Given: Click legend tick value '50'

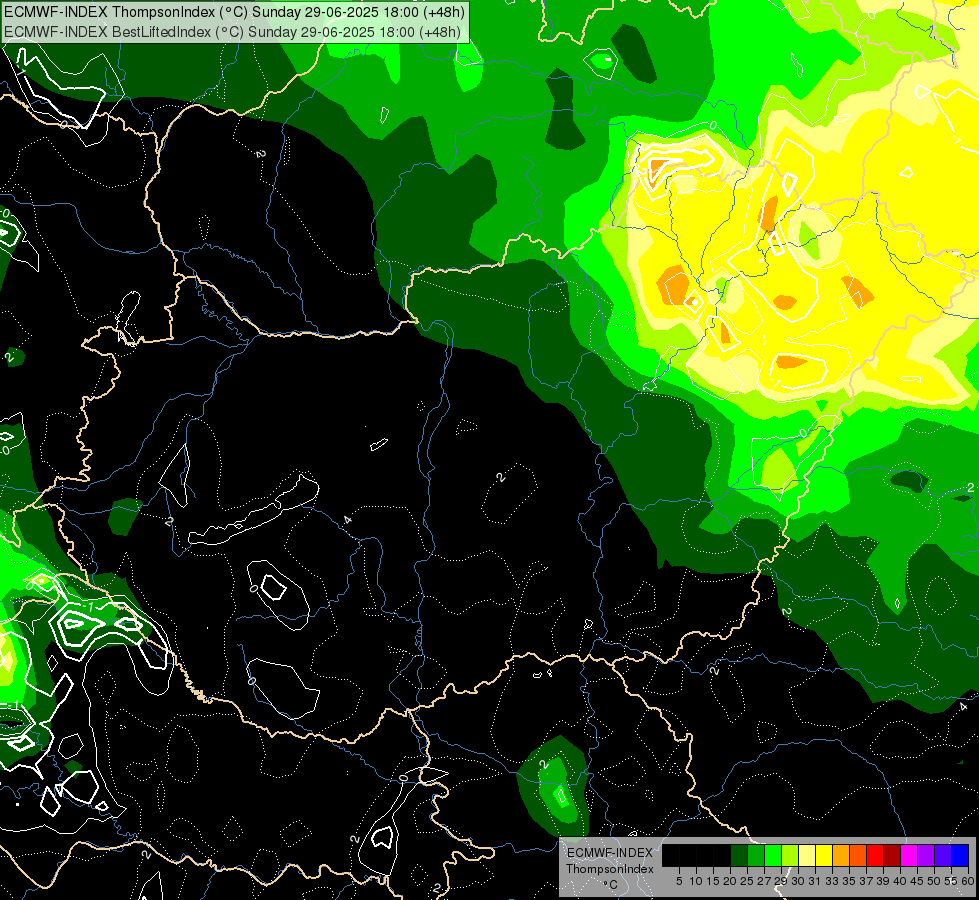Looking at the screenshot, I should coord(933,881).
